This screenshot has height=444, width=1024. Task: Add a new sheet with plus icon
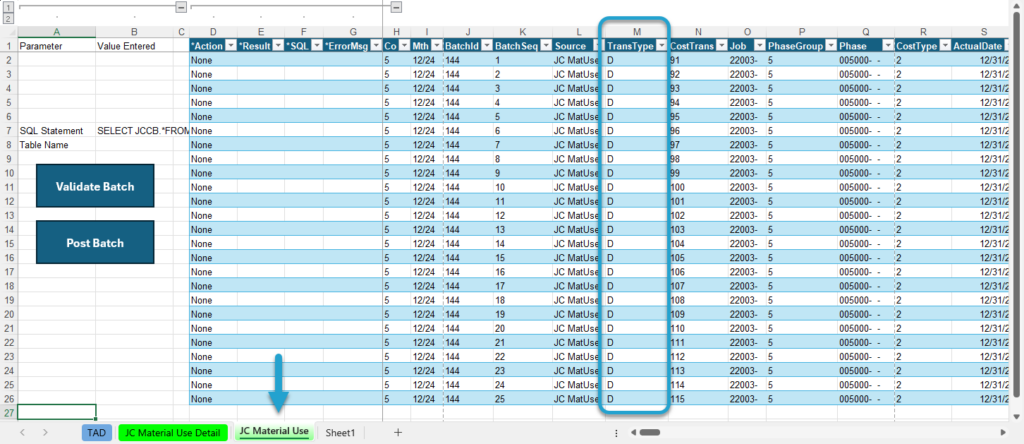tap(398, 432)
